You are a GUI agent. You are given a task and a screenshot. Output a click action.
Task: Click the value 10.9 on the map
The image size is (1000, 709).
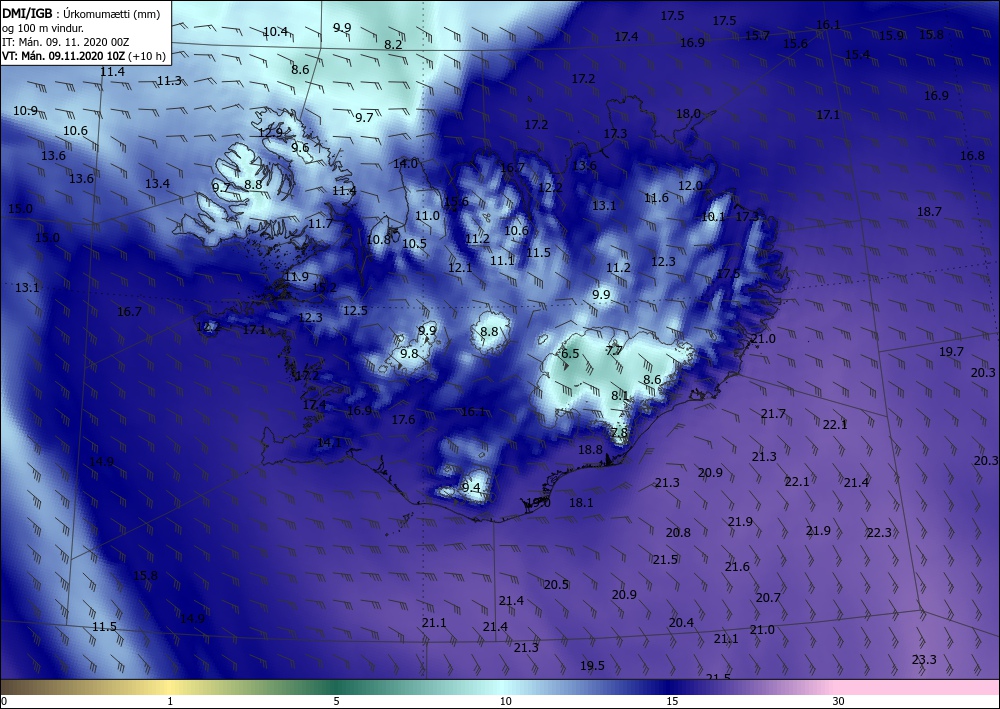click(x=25, y=110)
